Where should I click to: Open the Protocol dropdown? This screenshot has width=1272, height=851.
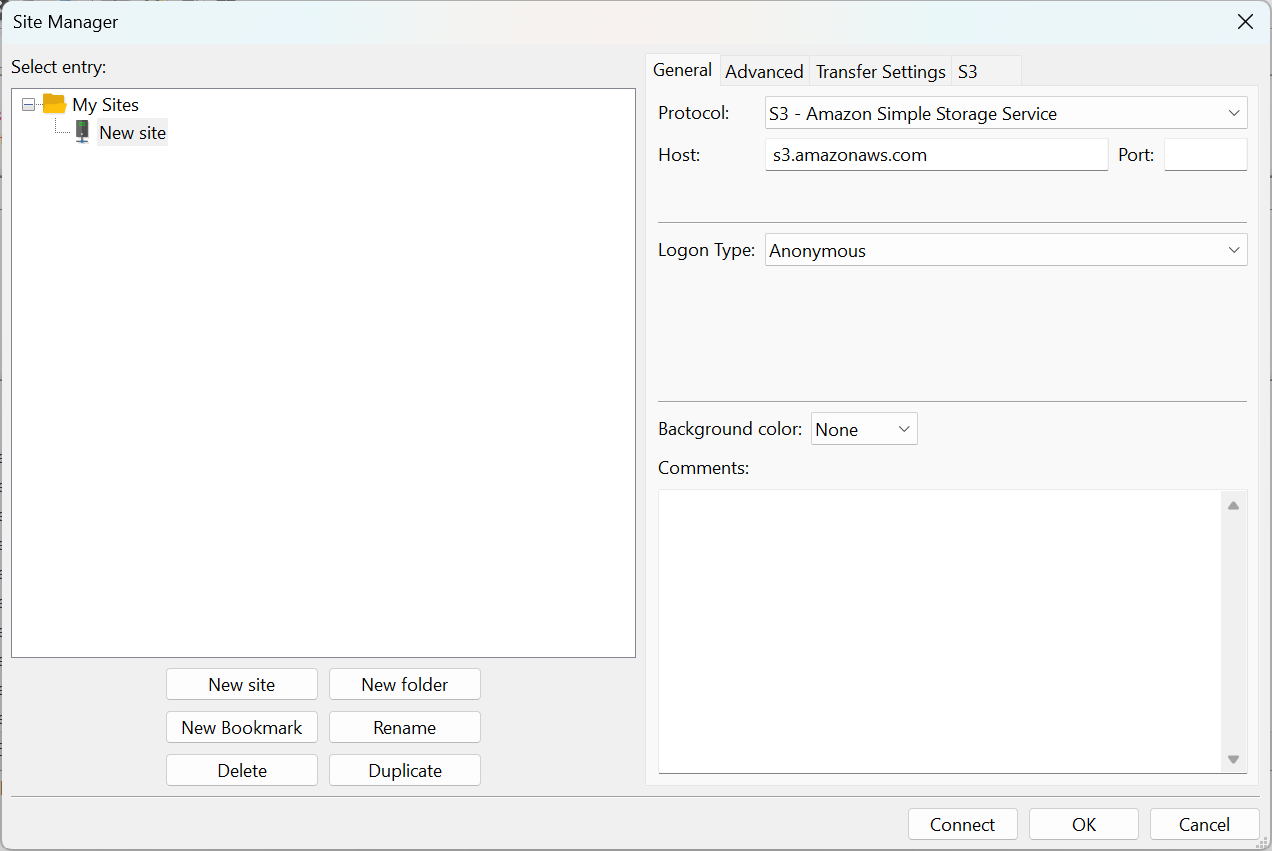1006,113
